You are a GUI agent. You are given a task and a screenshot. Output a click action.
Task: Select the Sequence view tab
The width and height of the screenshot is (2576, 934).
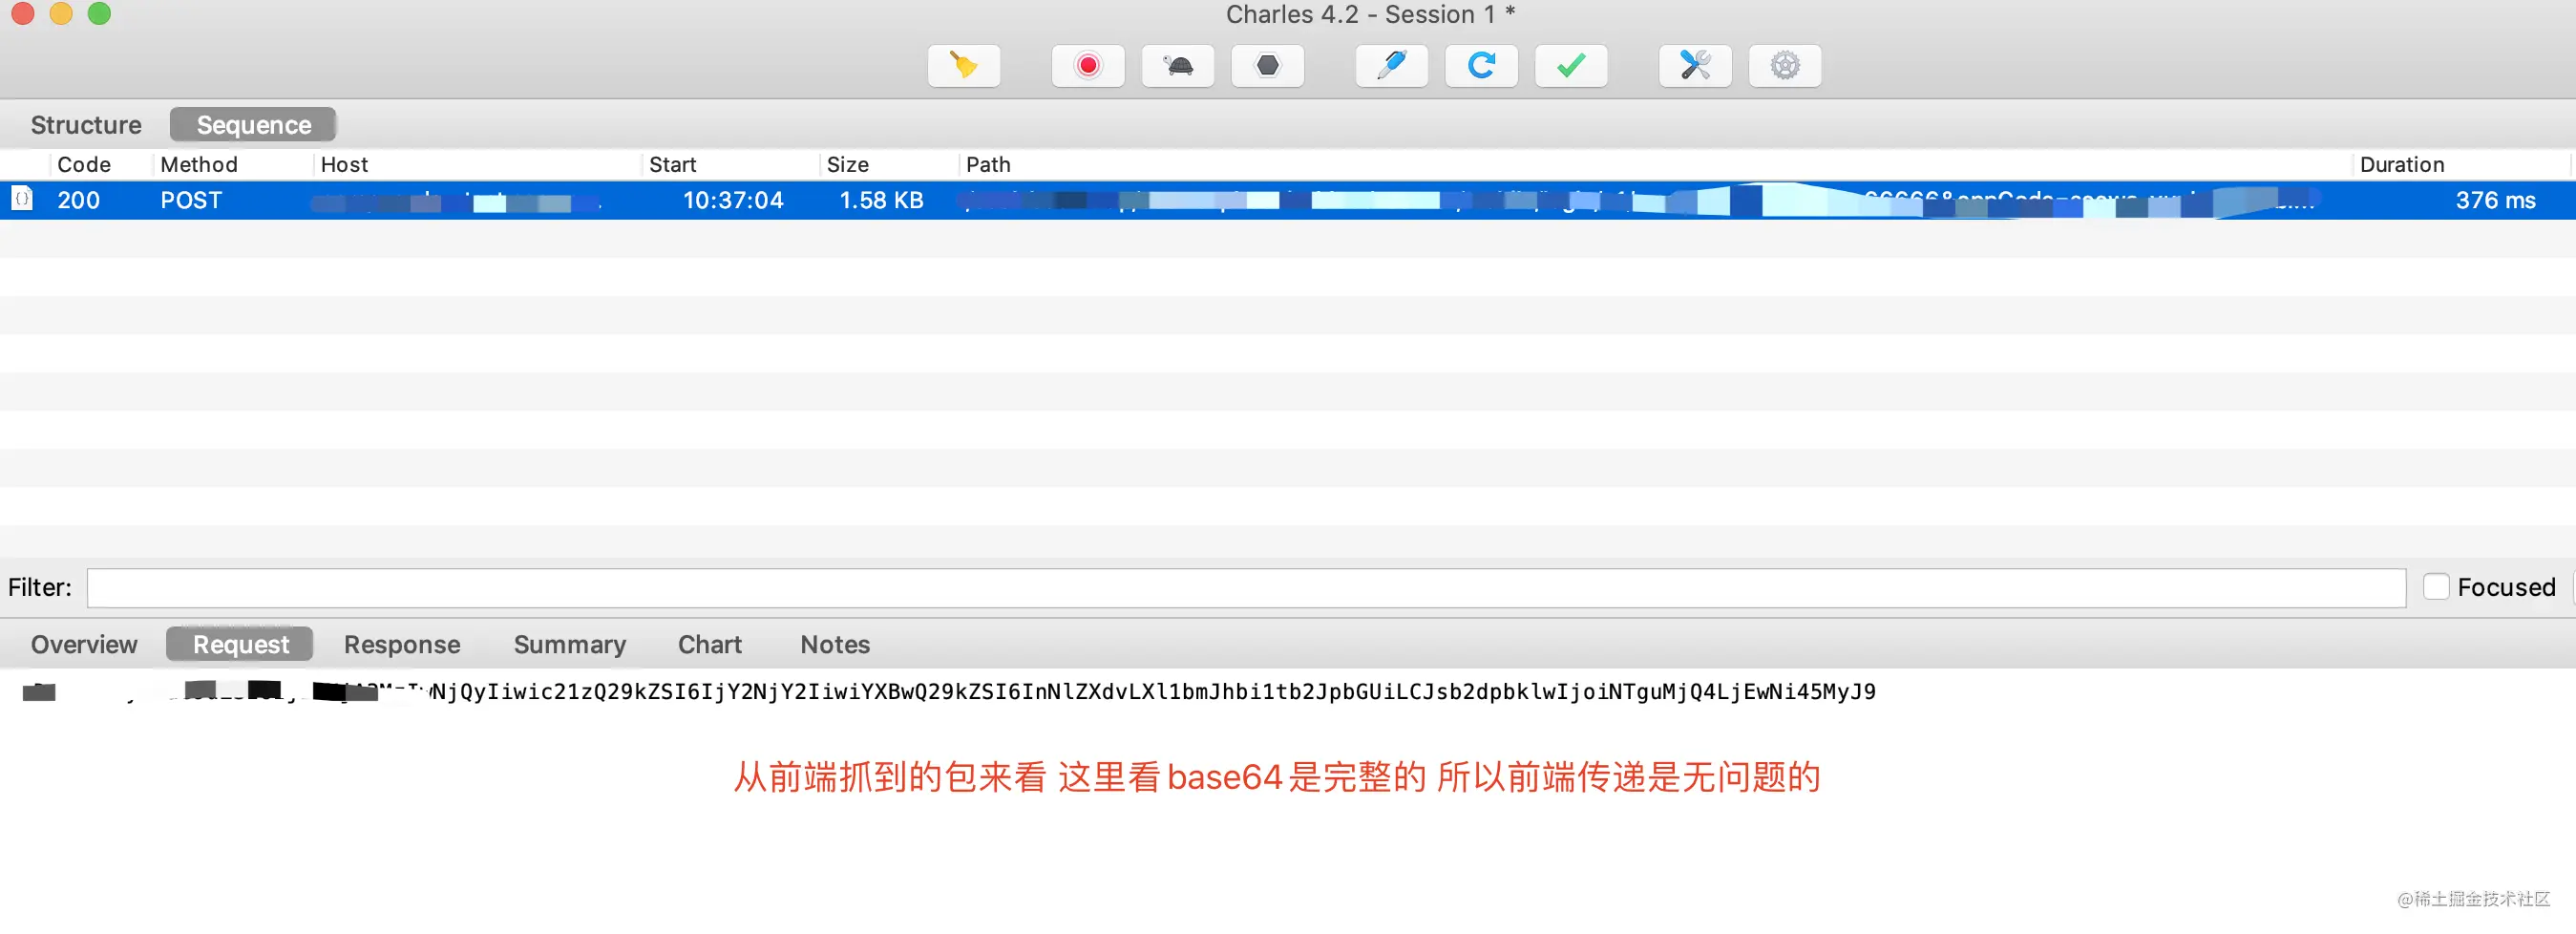click(253, 125)
